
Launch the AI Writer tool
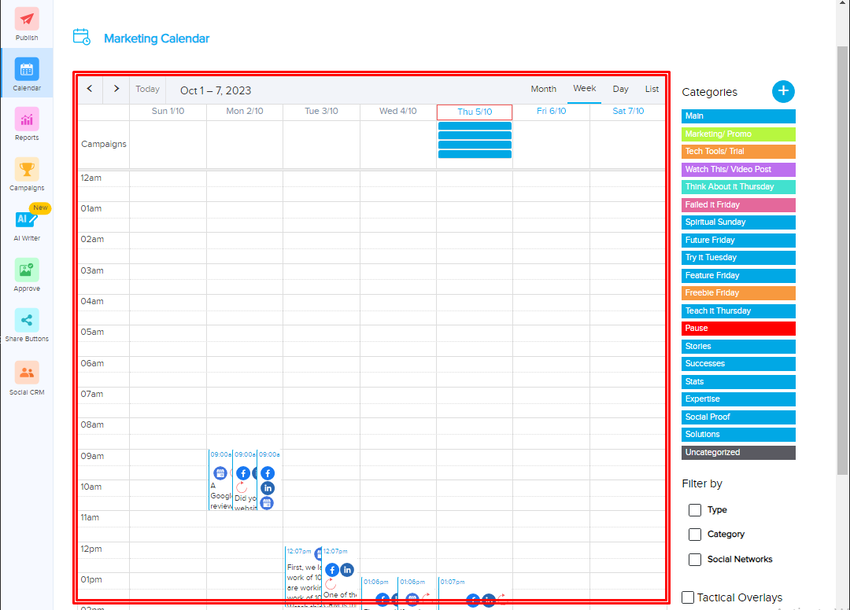pos(27,220)
